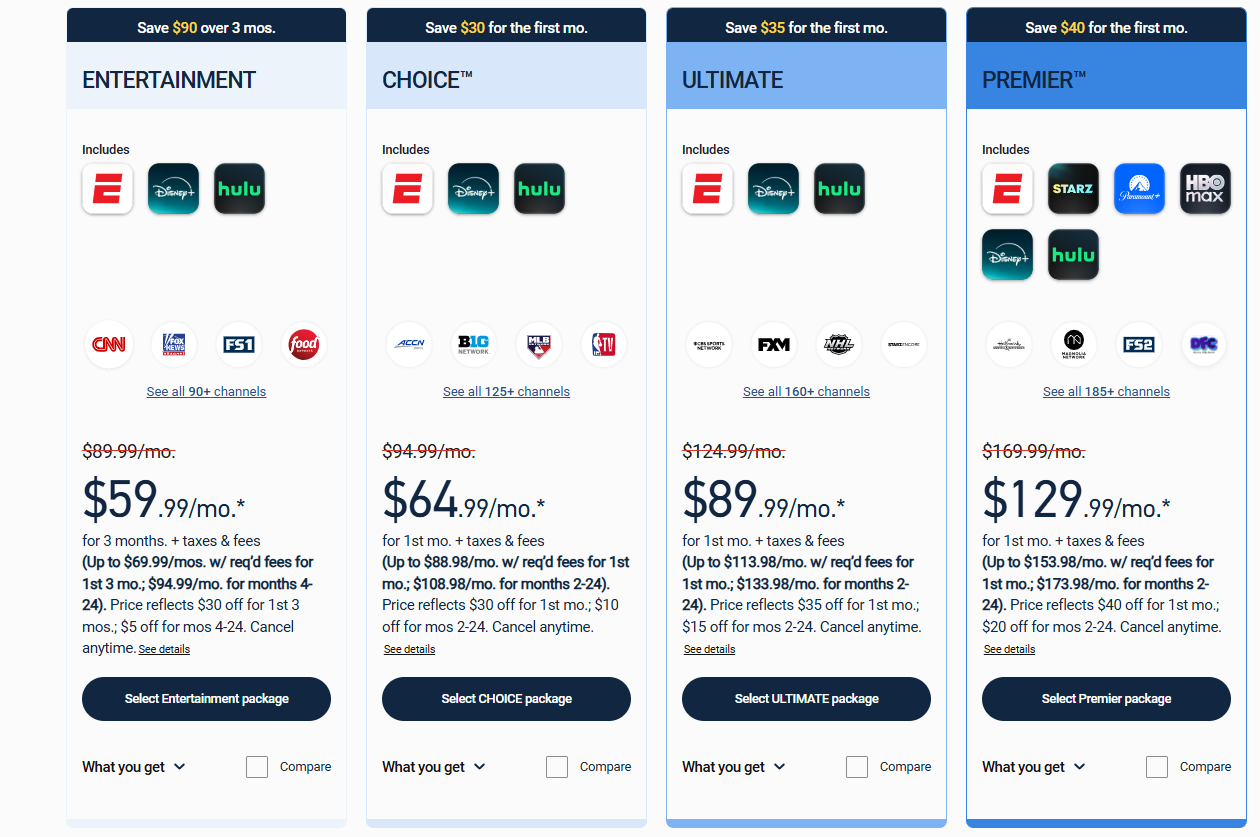The height and width of the screenshot is (837, 1260).
Task: Click the NHL Network channel logo
Action: coord(839,345)
